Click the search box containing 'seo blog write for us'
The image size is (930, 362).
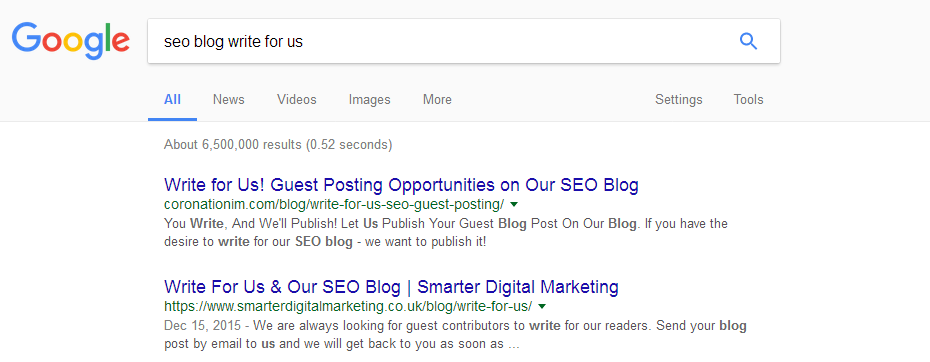[x=464, y=41]
